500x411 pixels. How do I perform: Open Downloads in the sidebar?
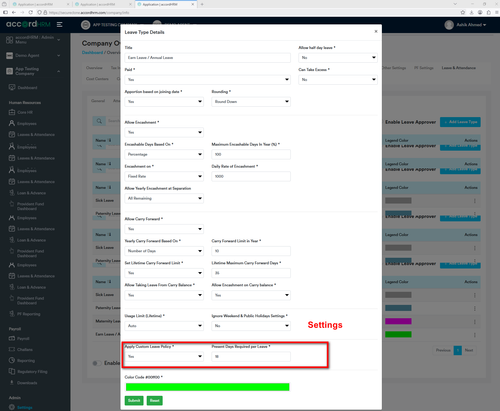[27, 383]
